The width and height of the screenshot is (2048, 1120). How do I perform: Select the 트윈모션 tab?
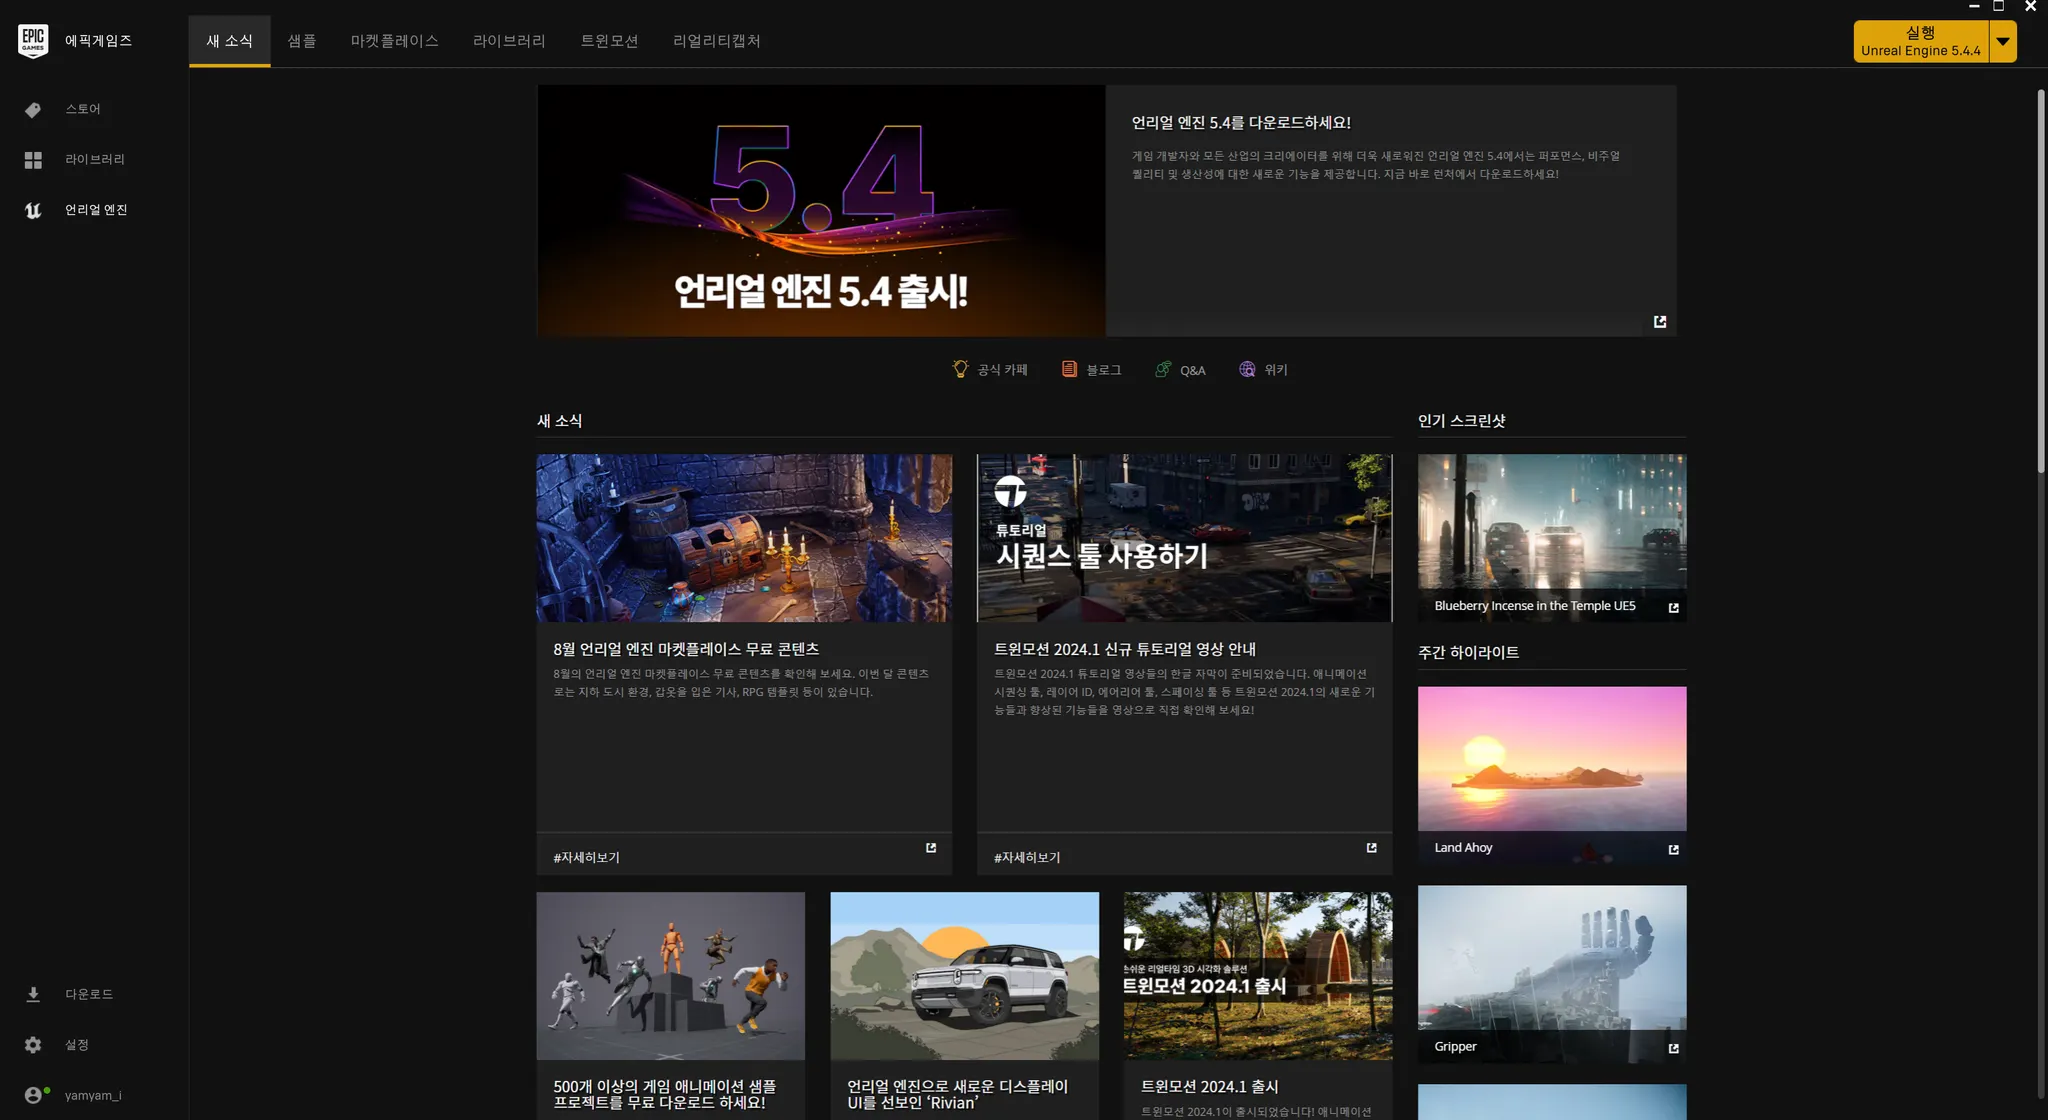click(x=609, y=41)
